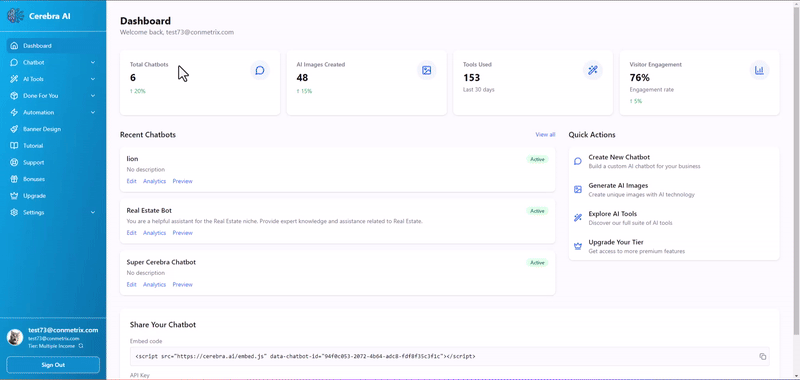Click the Sign Out button
This screenshot has height=380, width=800.
(53, 365)
